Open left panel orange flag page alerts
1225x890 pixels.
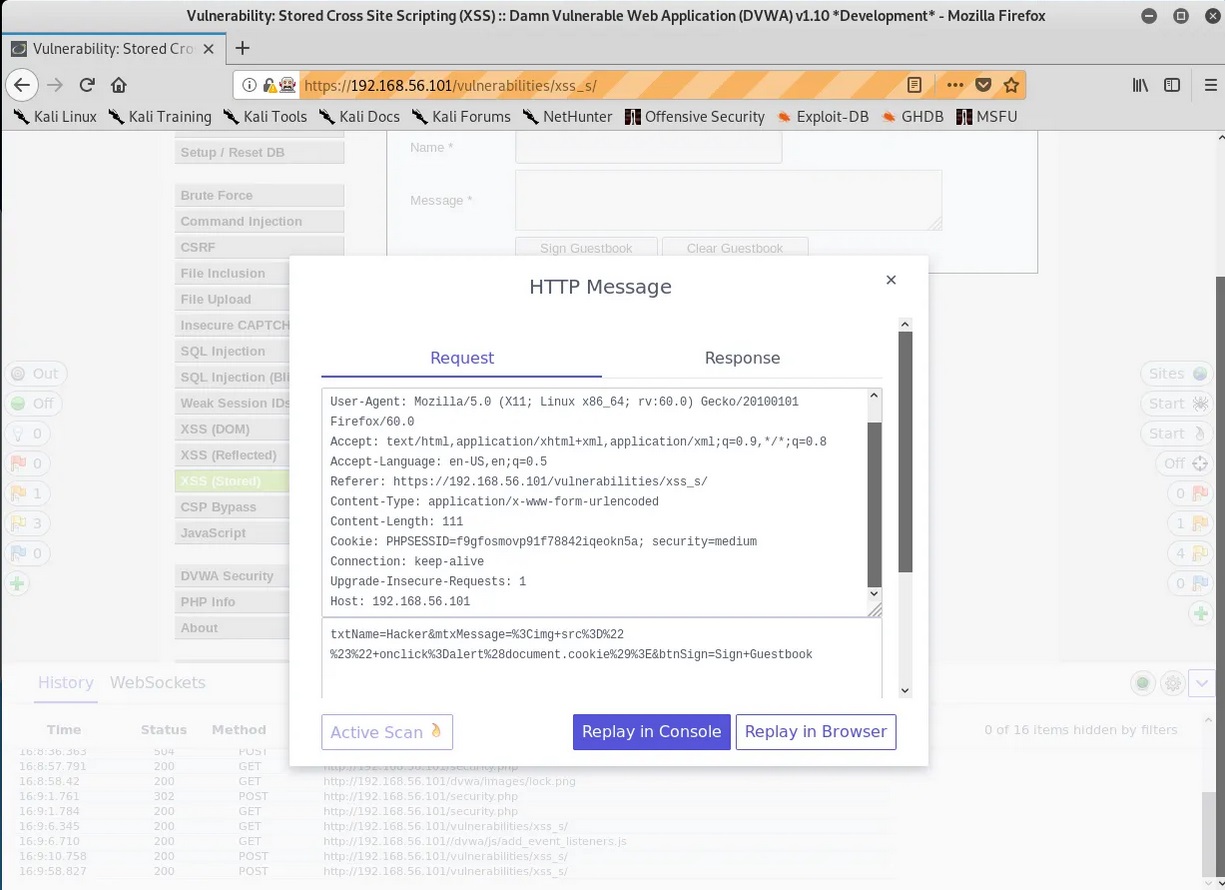tap(28, 493)
